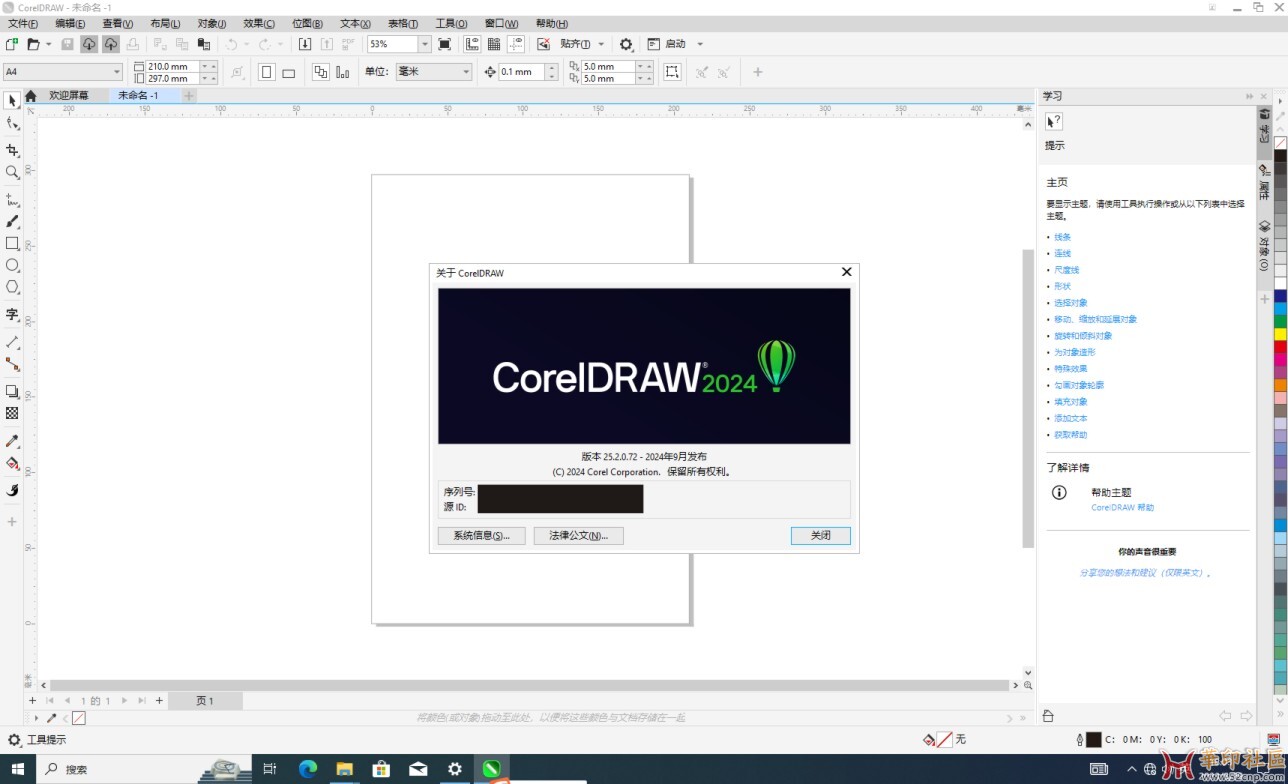Select the Crop tool
The image size is (1288, 784).
(x=12, y=150)
